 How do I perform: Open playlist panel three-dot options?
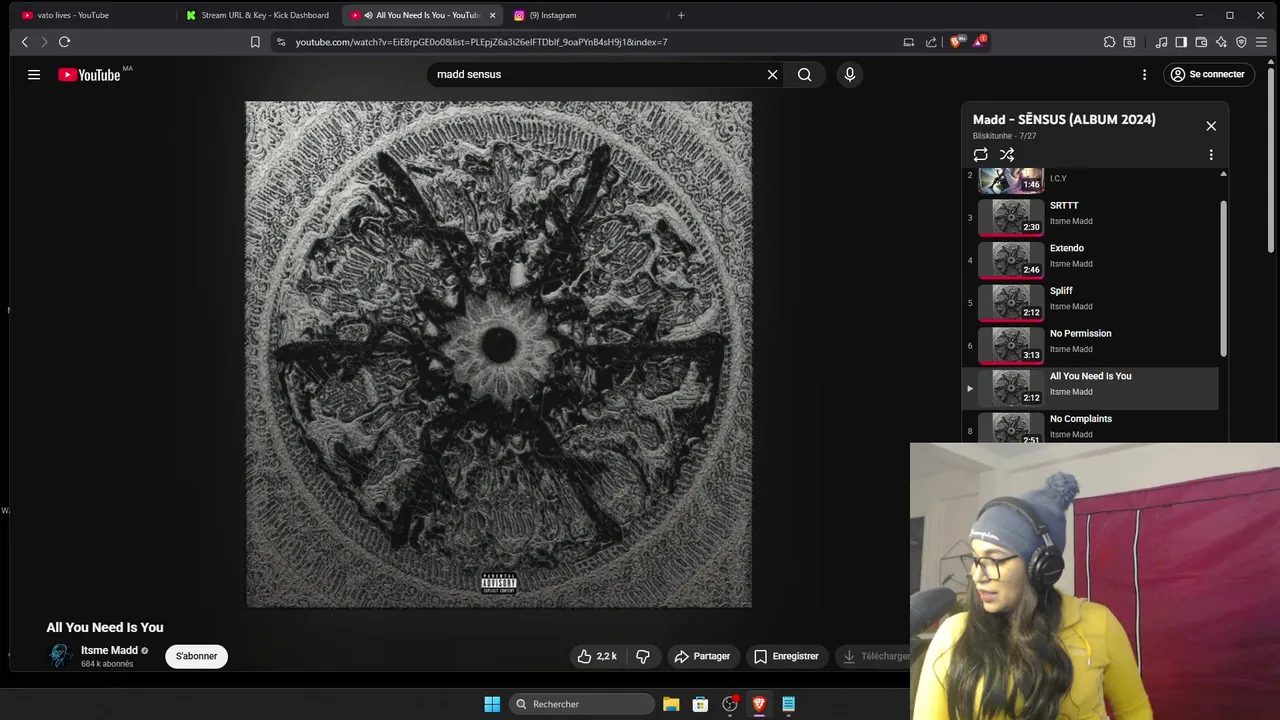click(1211, 155)
